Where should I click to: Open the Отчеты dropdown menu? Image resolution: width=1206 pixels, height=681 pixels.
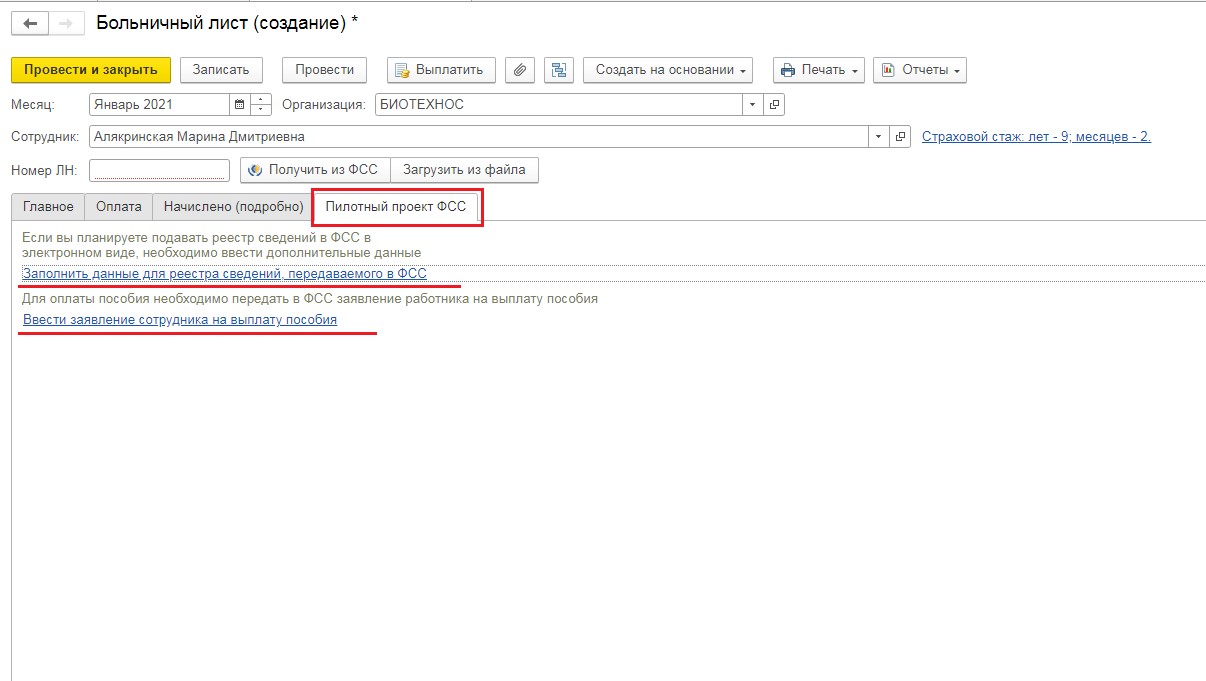pyautogui.click(x=919, y=70)
